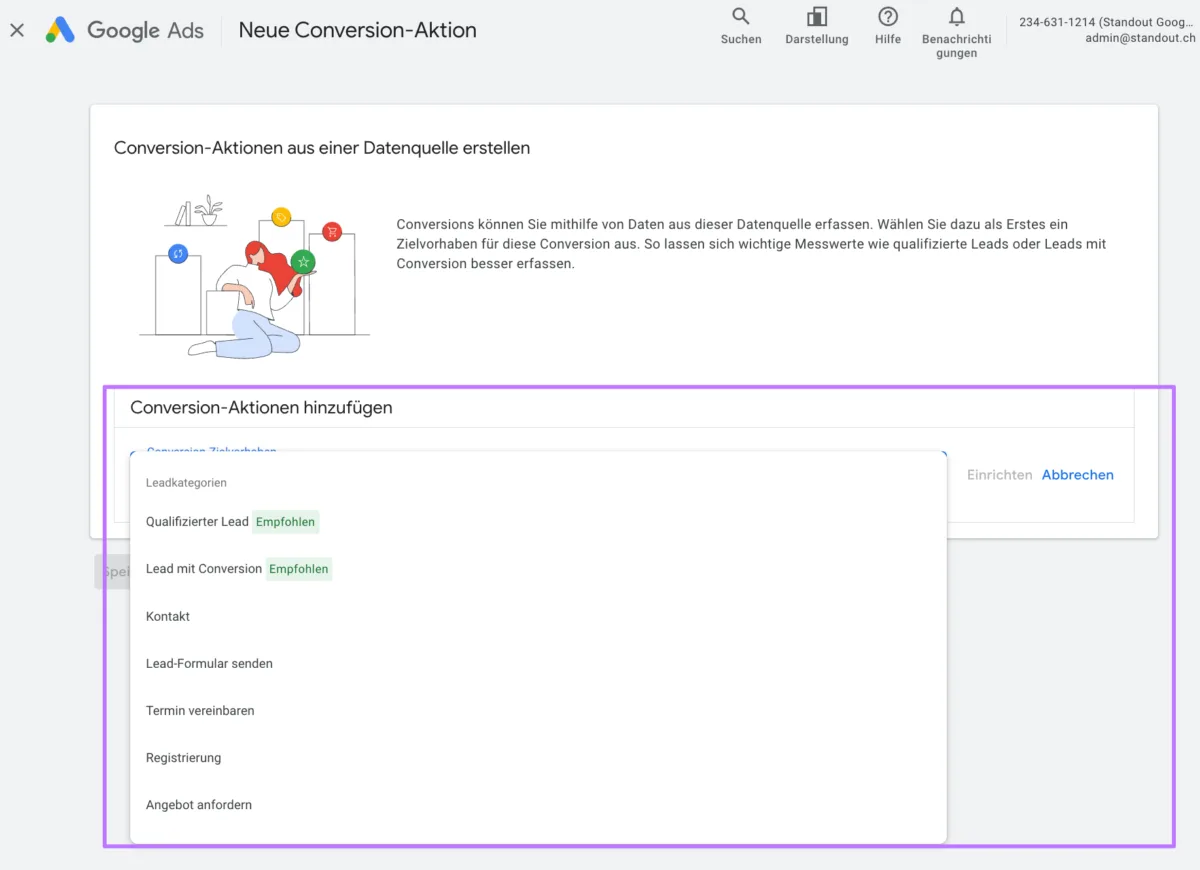The width and height of the screenshot is (1200, 870).
Task: Select Lead-Formular senden entry
Action: click(208, 663)
